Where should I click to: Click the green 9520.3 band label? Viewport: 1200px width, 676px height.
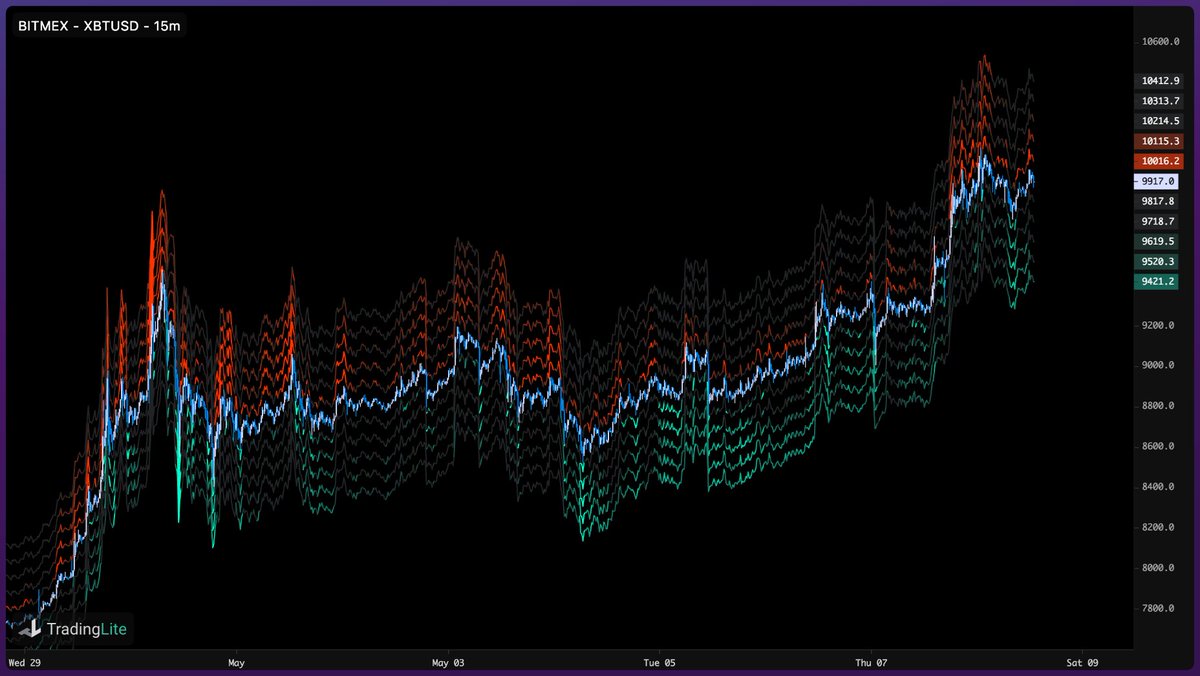click(x=1158, y=262)
